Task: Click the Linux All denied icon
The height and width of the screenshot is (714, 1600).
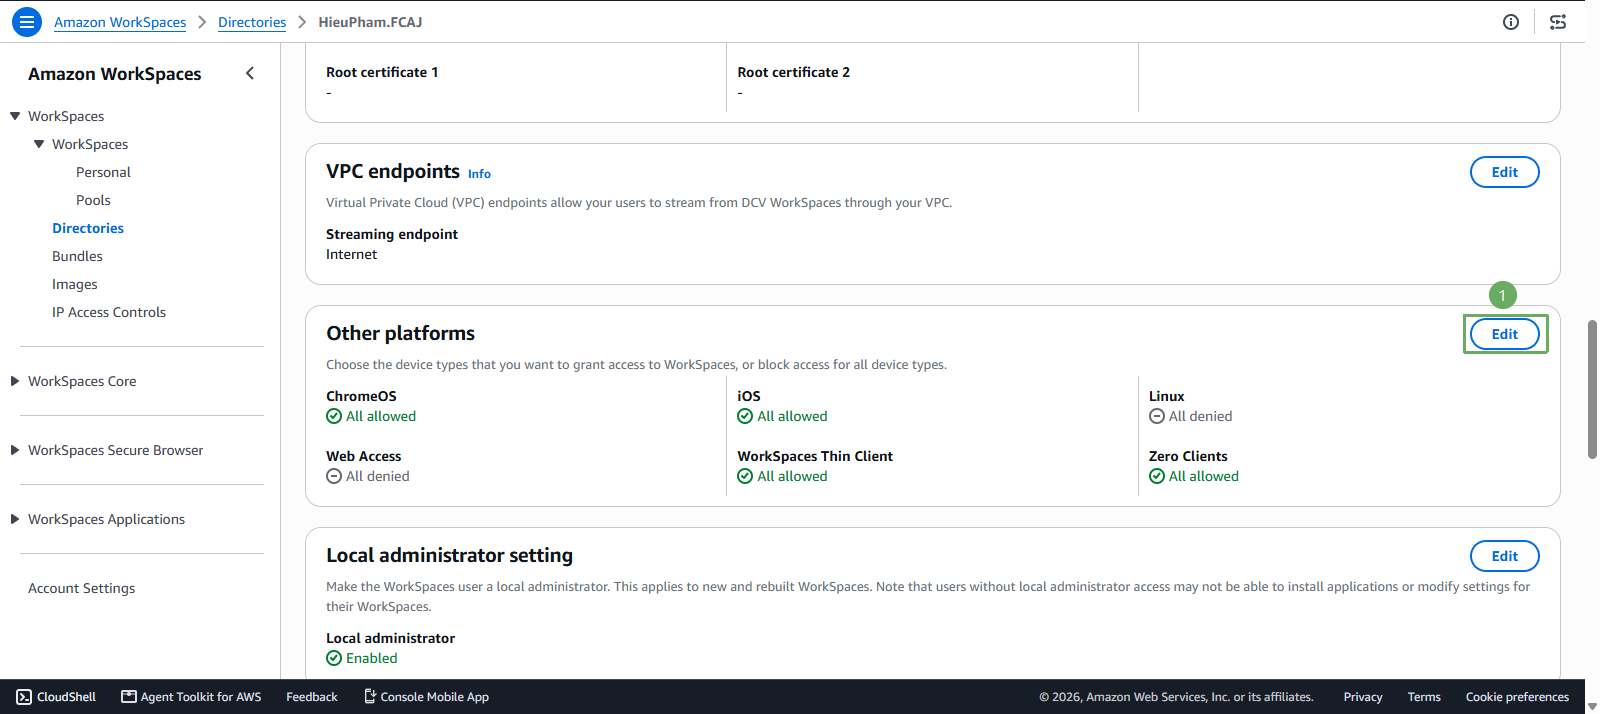Action: 1157,417
